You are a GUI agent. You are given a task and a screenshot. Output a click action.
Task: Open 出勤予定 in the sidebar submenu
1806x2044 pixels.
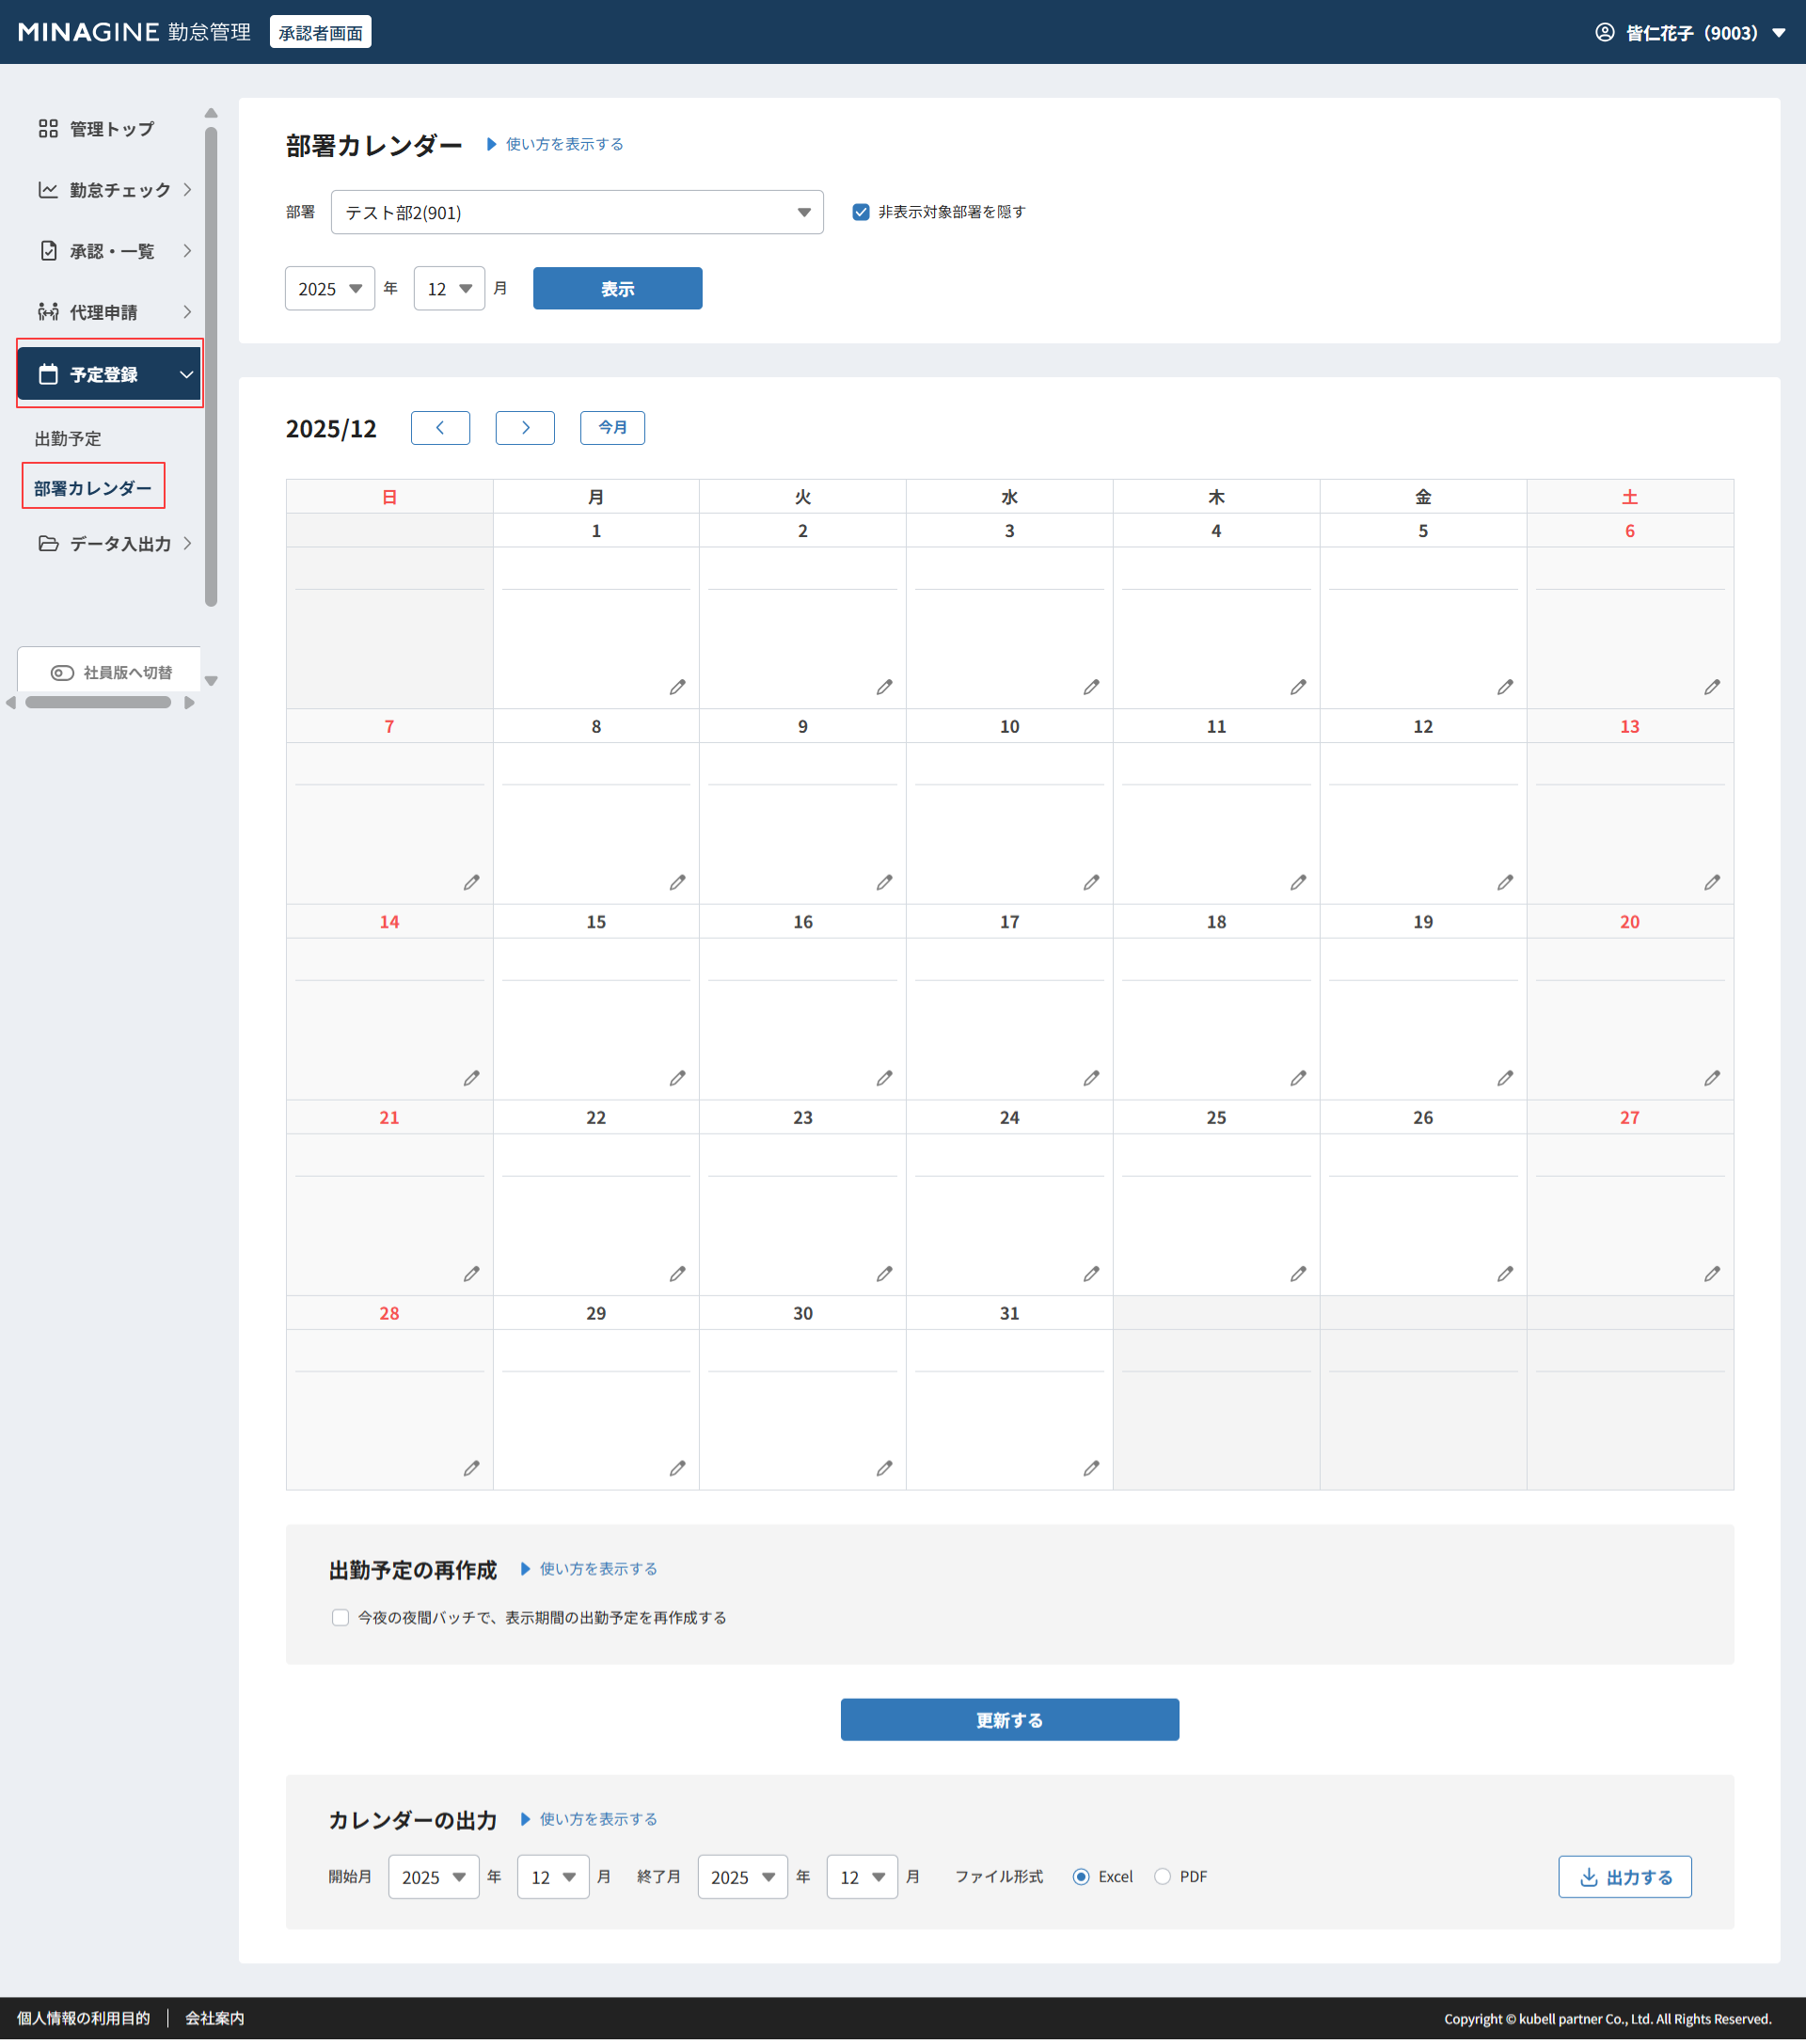pos(68,439)
